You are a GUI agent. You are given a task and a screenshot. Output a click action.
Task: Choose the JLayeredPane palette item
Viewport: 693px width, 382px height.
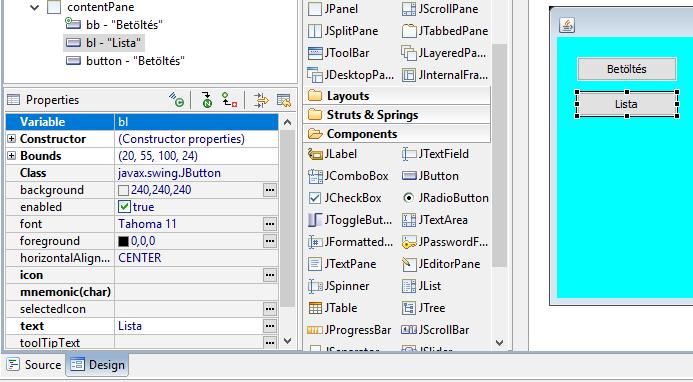click(444, 53)
